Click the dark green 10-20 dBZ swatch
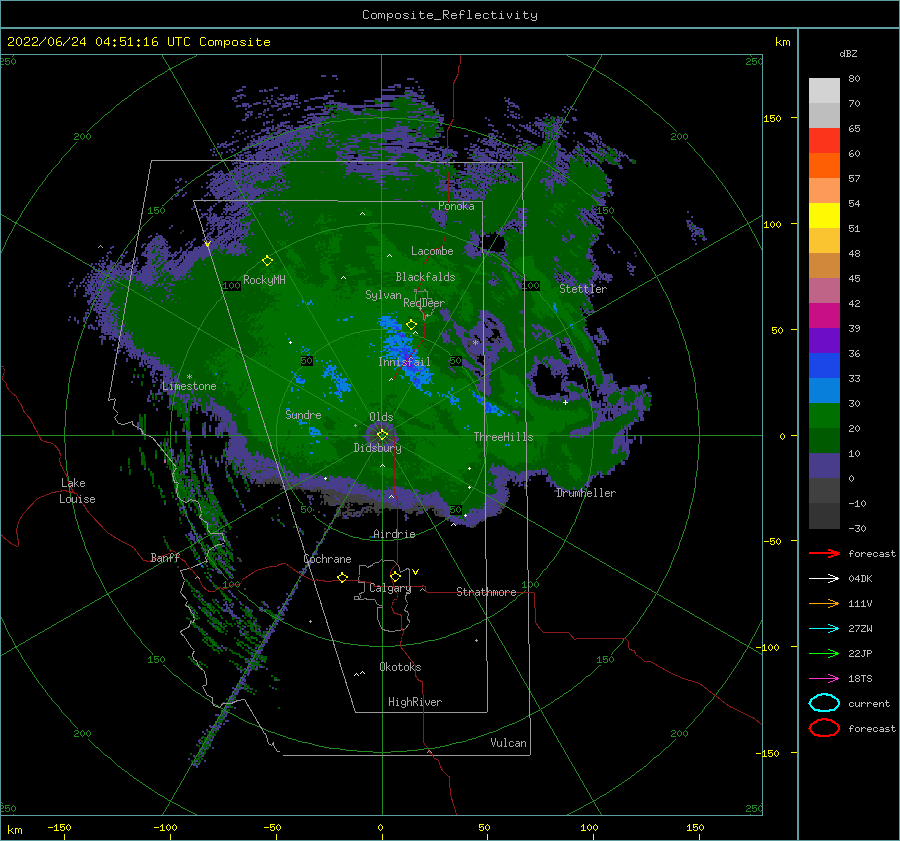 (x=824, y=441)
